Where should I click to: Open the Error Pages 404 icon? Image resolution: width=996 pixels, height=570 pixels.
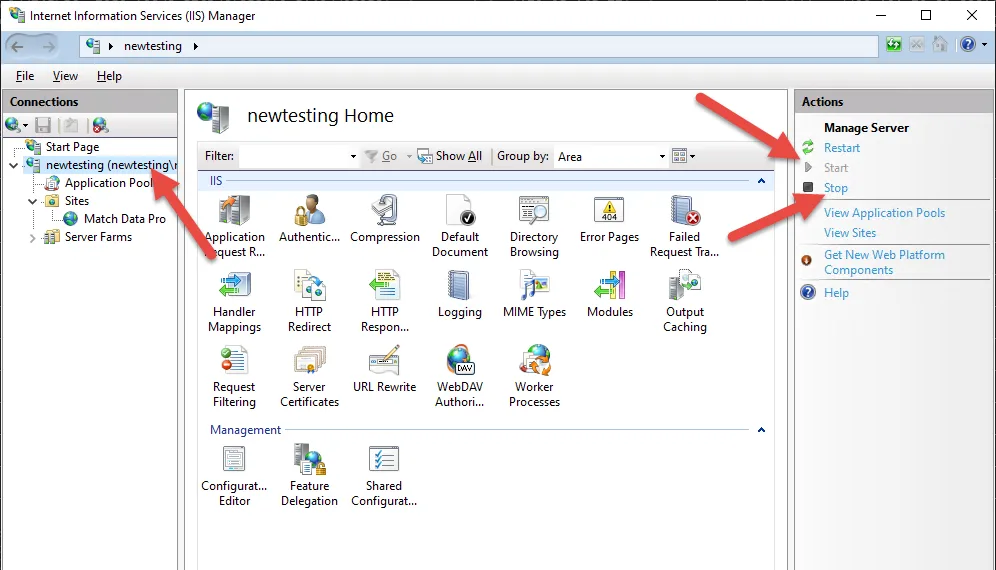coord(609,212)
